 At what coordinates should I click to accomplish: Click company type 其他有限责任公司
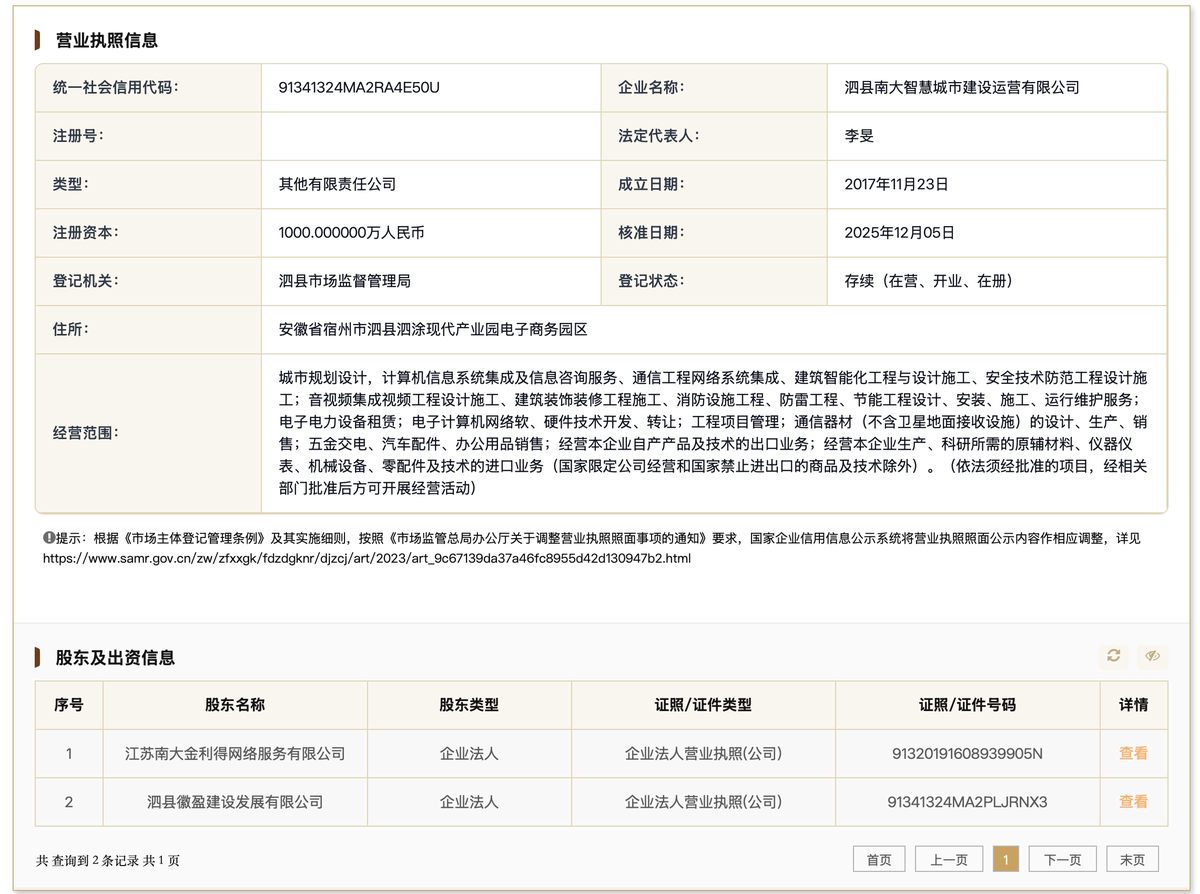pos(337,184)
